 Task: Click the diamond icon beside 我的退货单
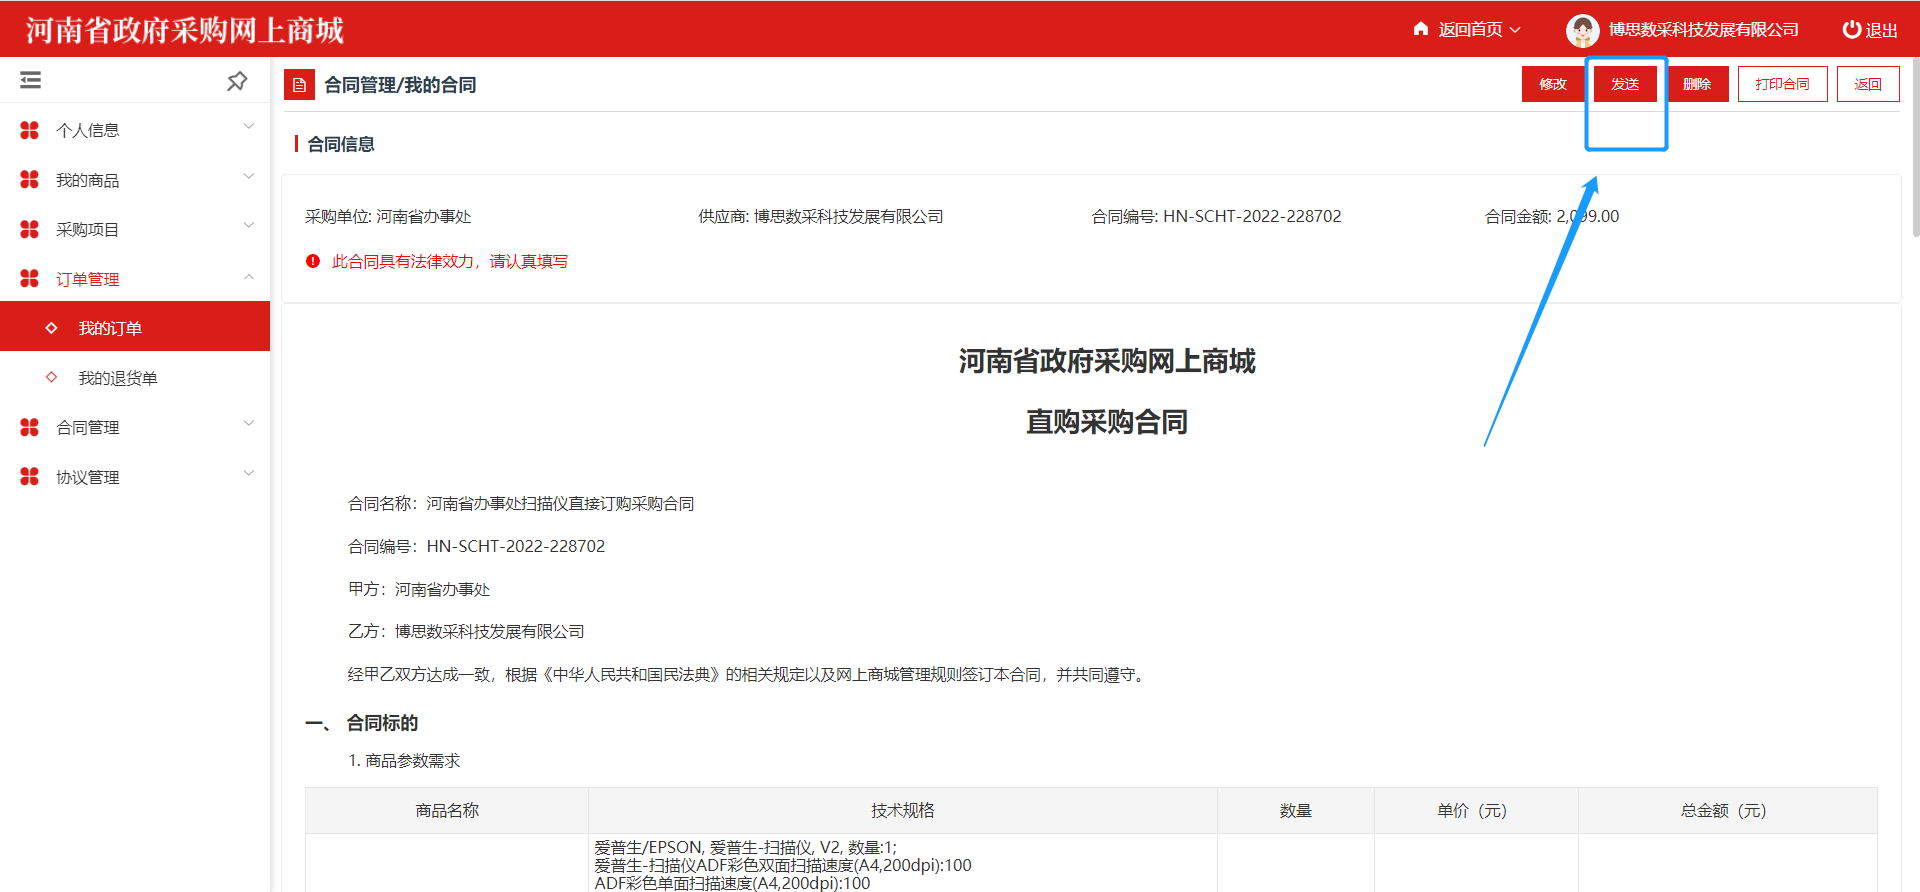pos(52,377)
